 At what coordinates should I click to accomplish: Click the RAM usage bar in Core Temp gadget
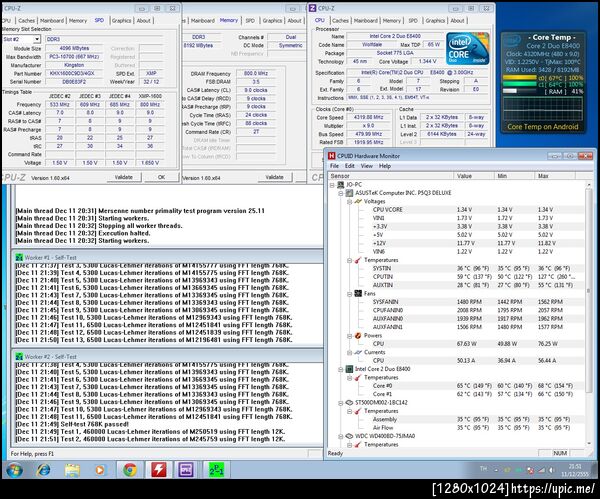(x=520, y=91)
